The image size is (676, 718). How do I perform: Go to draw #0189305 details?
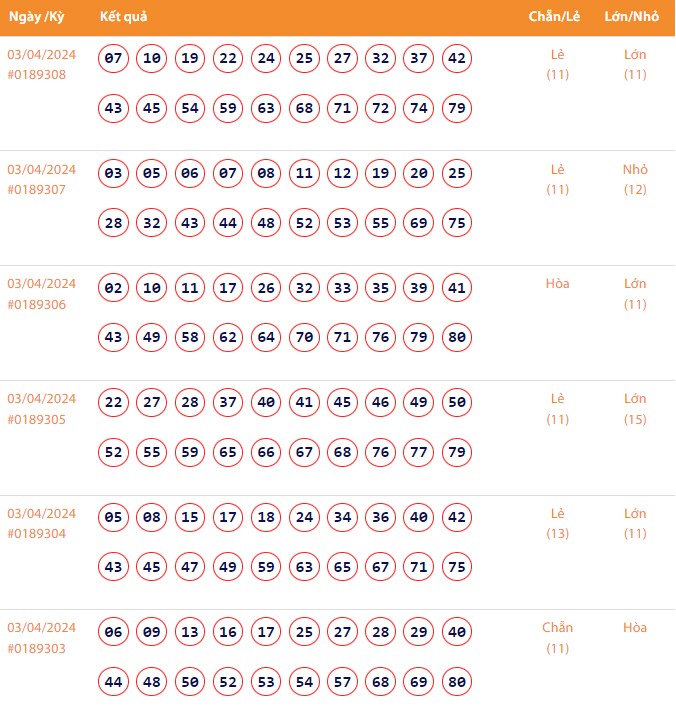(x=37, y=419)
